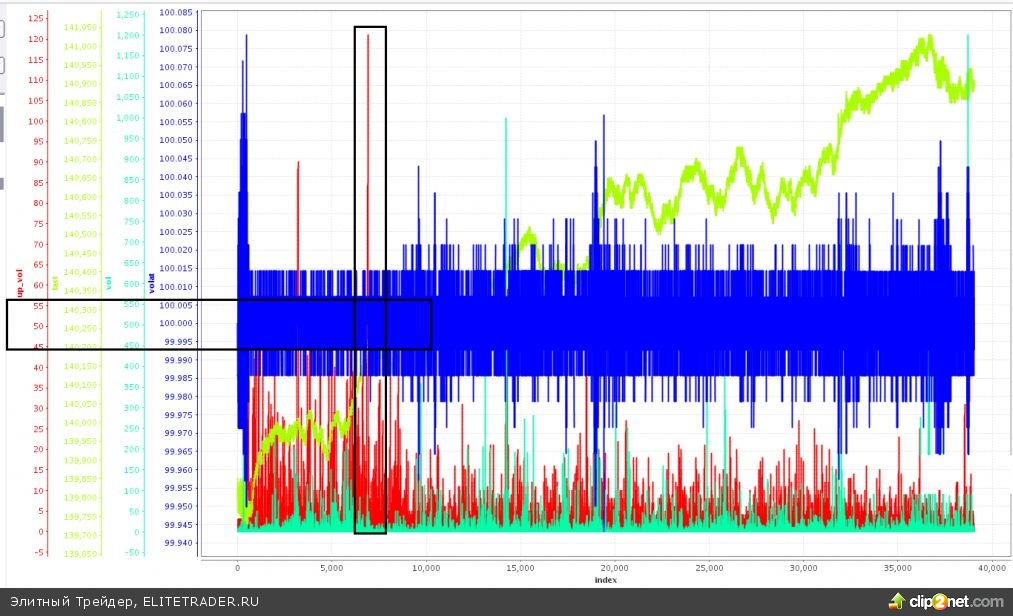This screenshot has height=616, width=1013.
Task: Toggle the top partially visible checkbox at left edge
Action: pyautogui.click(x=2, y=29)
